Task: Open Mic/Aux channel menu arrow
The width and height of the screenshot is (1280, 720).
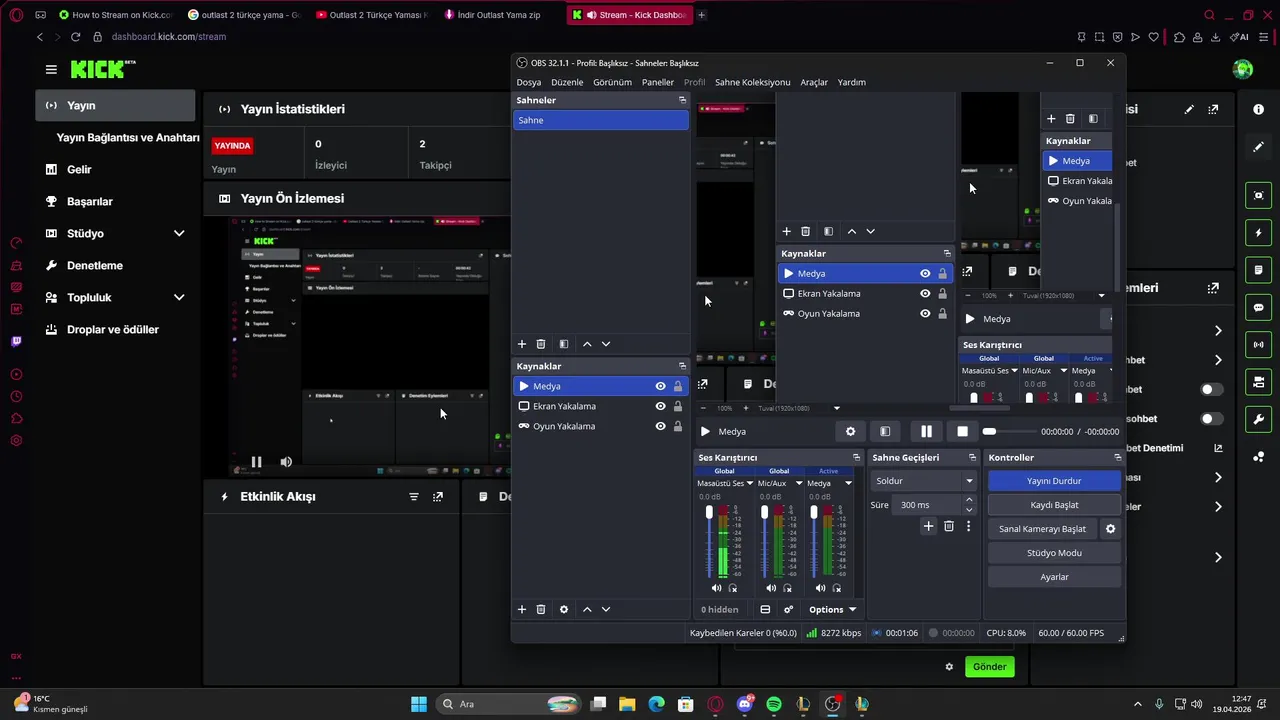Action: point(798,484)
